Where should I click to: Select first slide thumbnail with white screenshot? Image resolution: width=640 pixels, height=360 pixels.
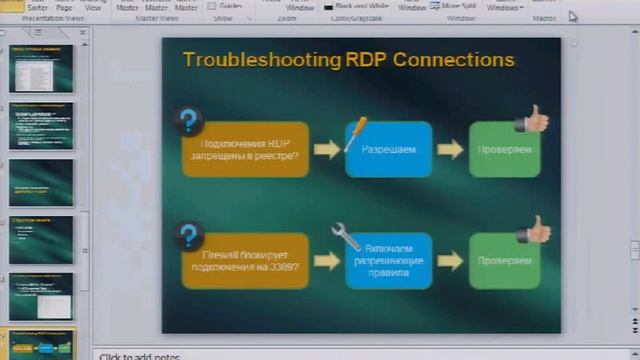tap(41, 69)
